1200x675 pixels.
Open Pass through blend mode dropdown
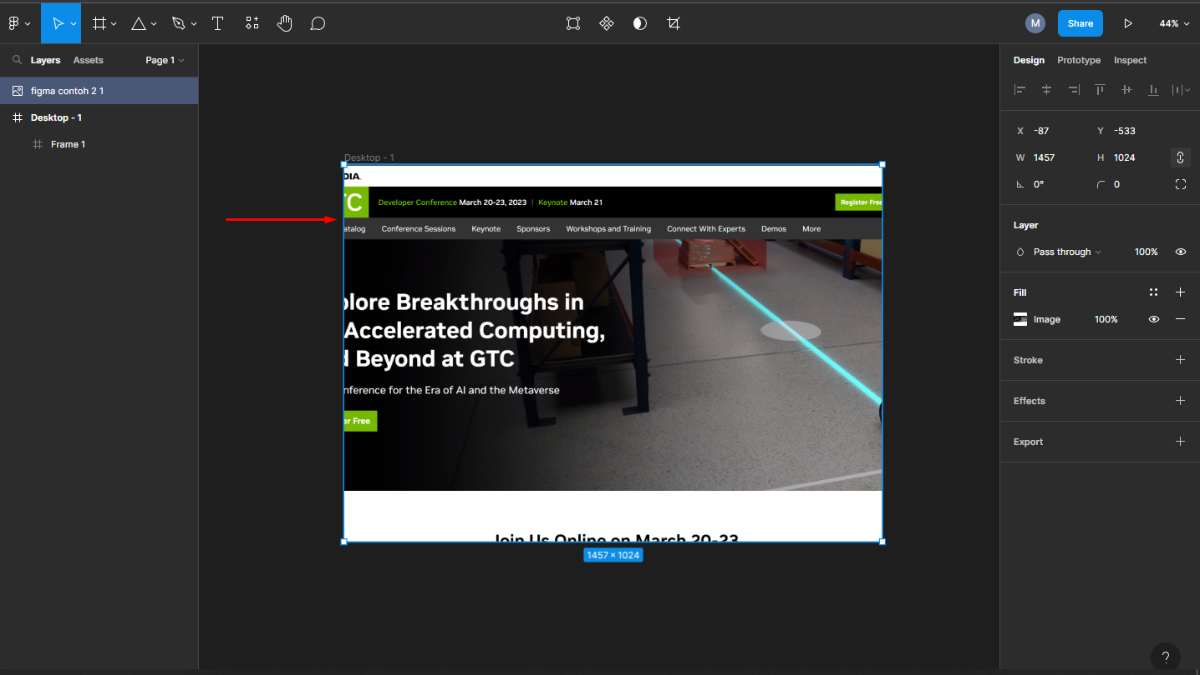click(x=1067, y=252)
